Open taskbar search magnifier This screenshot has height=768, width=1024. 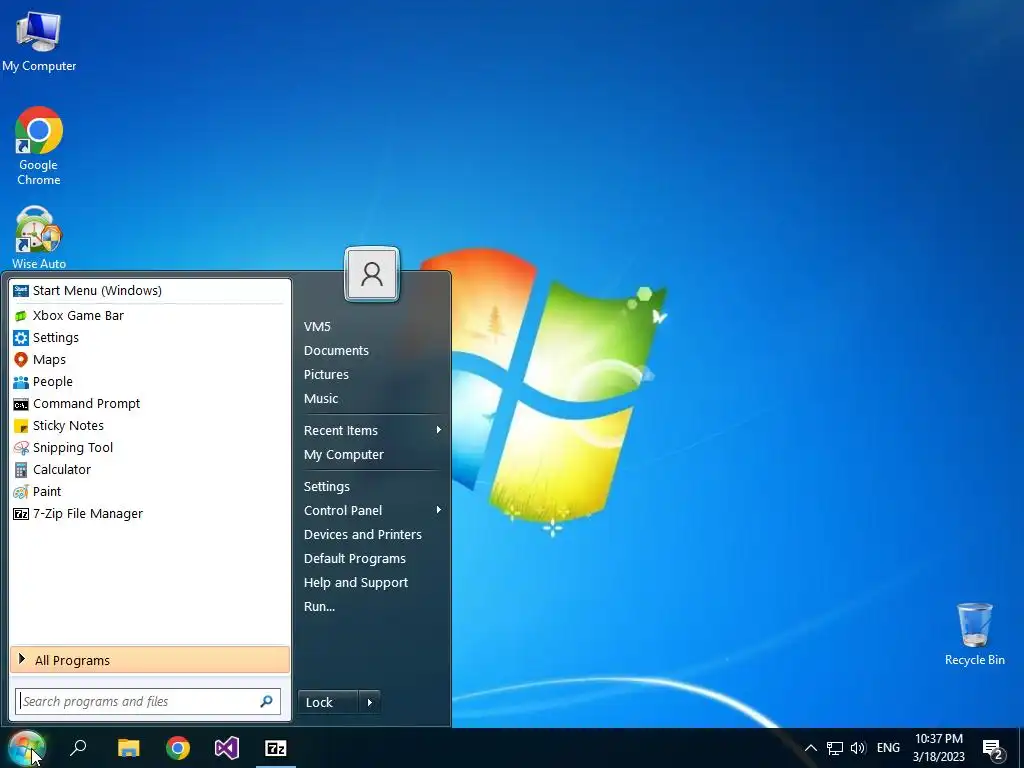tap(78, 748)
